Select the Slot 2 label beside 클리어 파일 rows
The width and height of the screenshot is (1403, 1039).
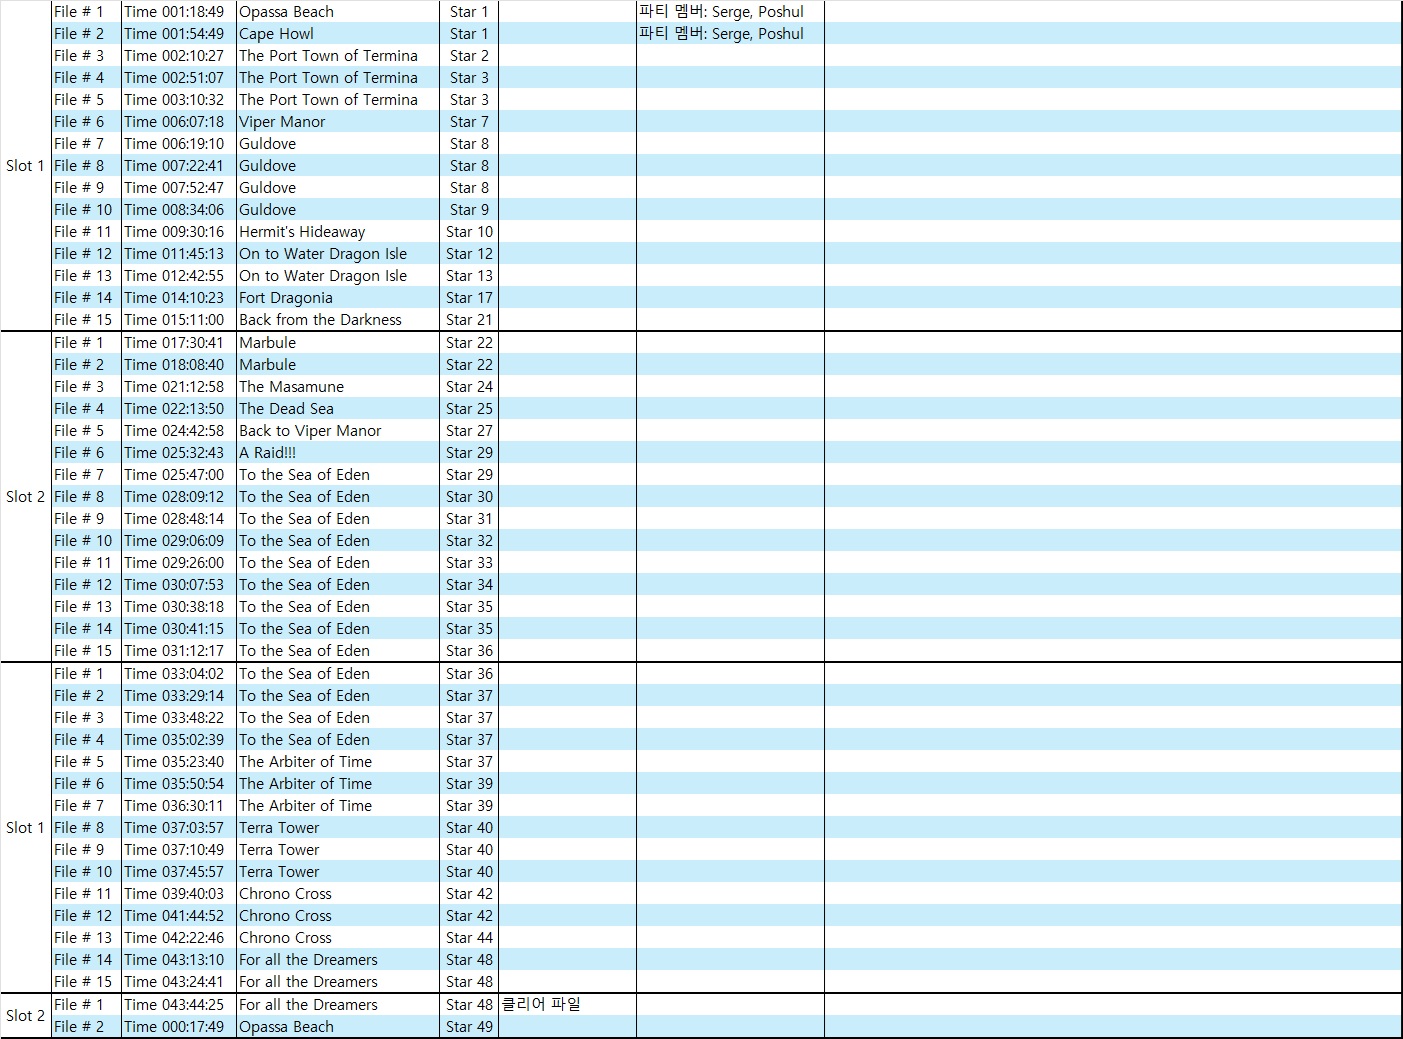click(26, 1016)
